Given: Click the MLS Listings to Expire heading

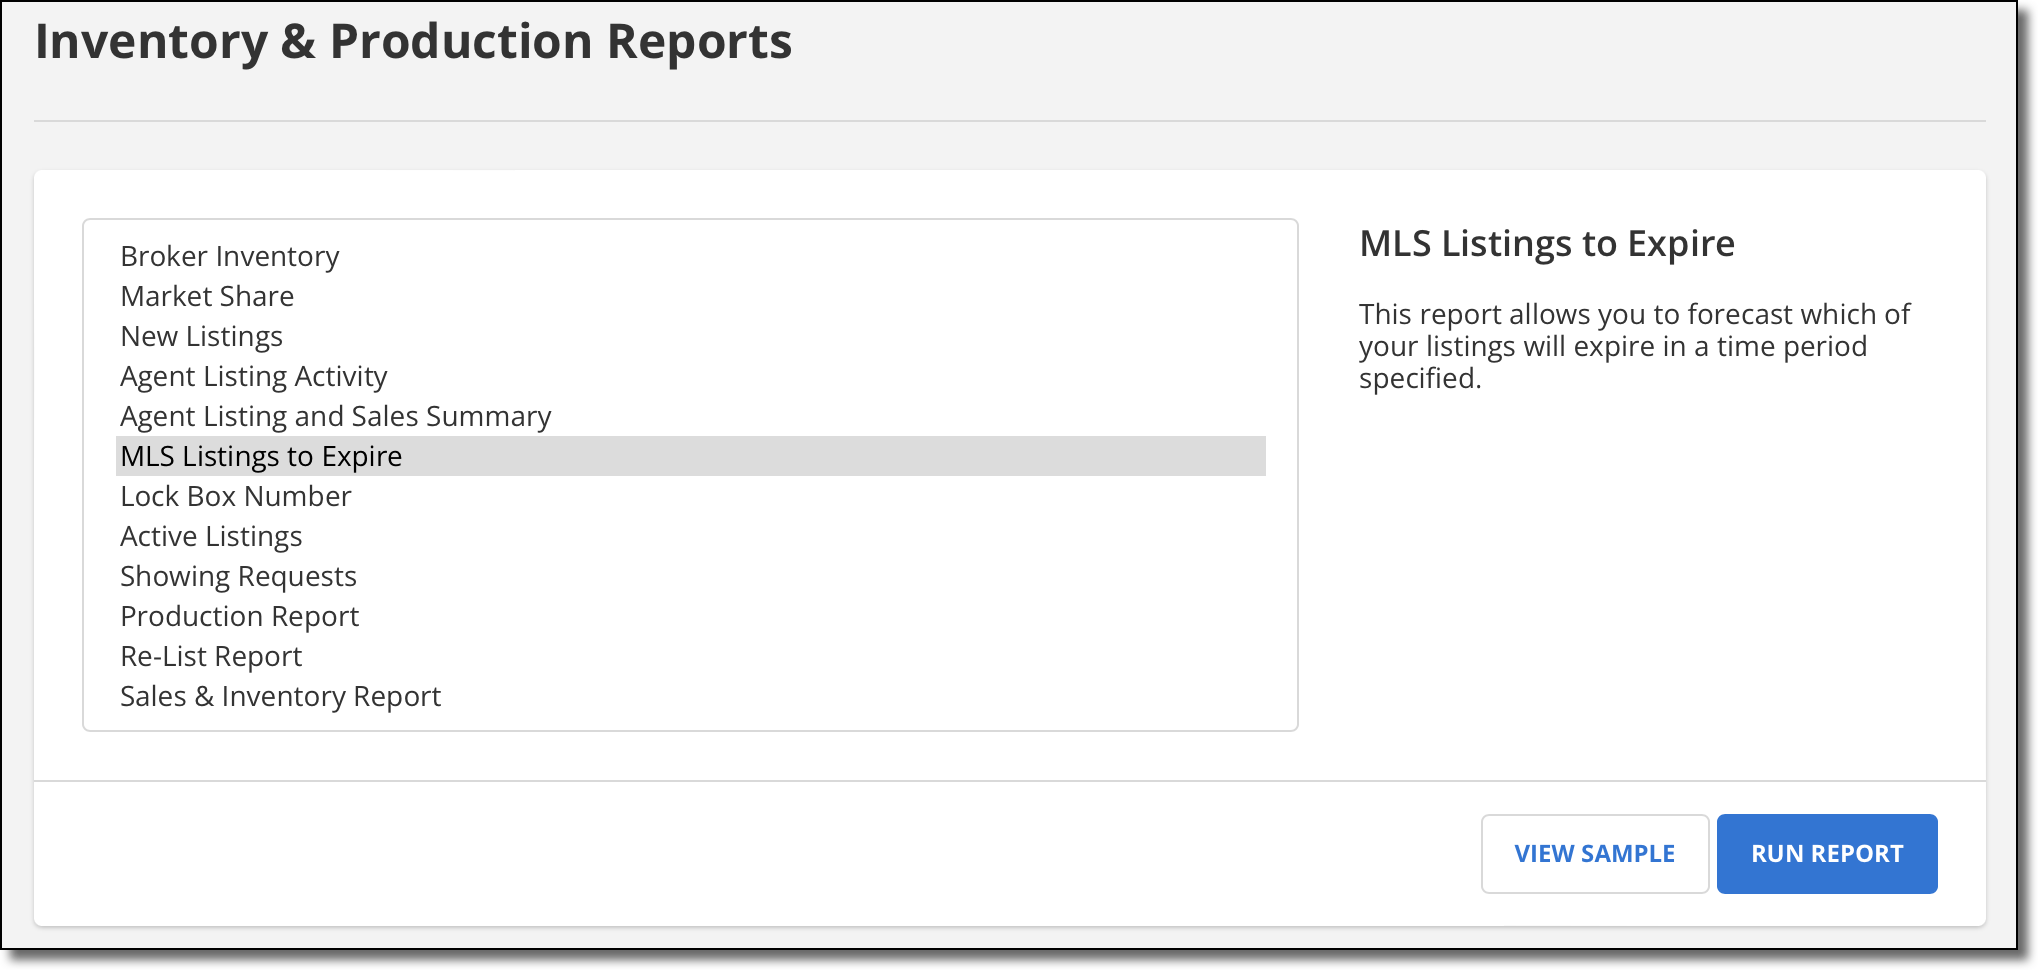Looking at the screenshot, I should coord(1546,244).
